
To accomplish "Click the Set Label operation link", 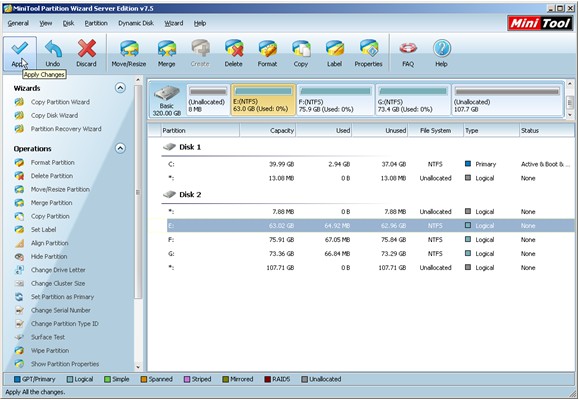I will [44, 229].
